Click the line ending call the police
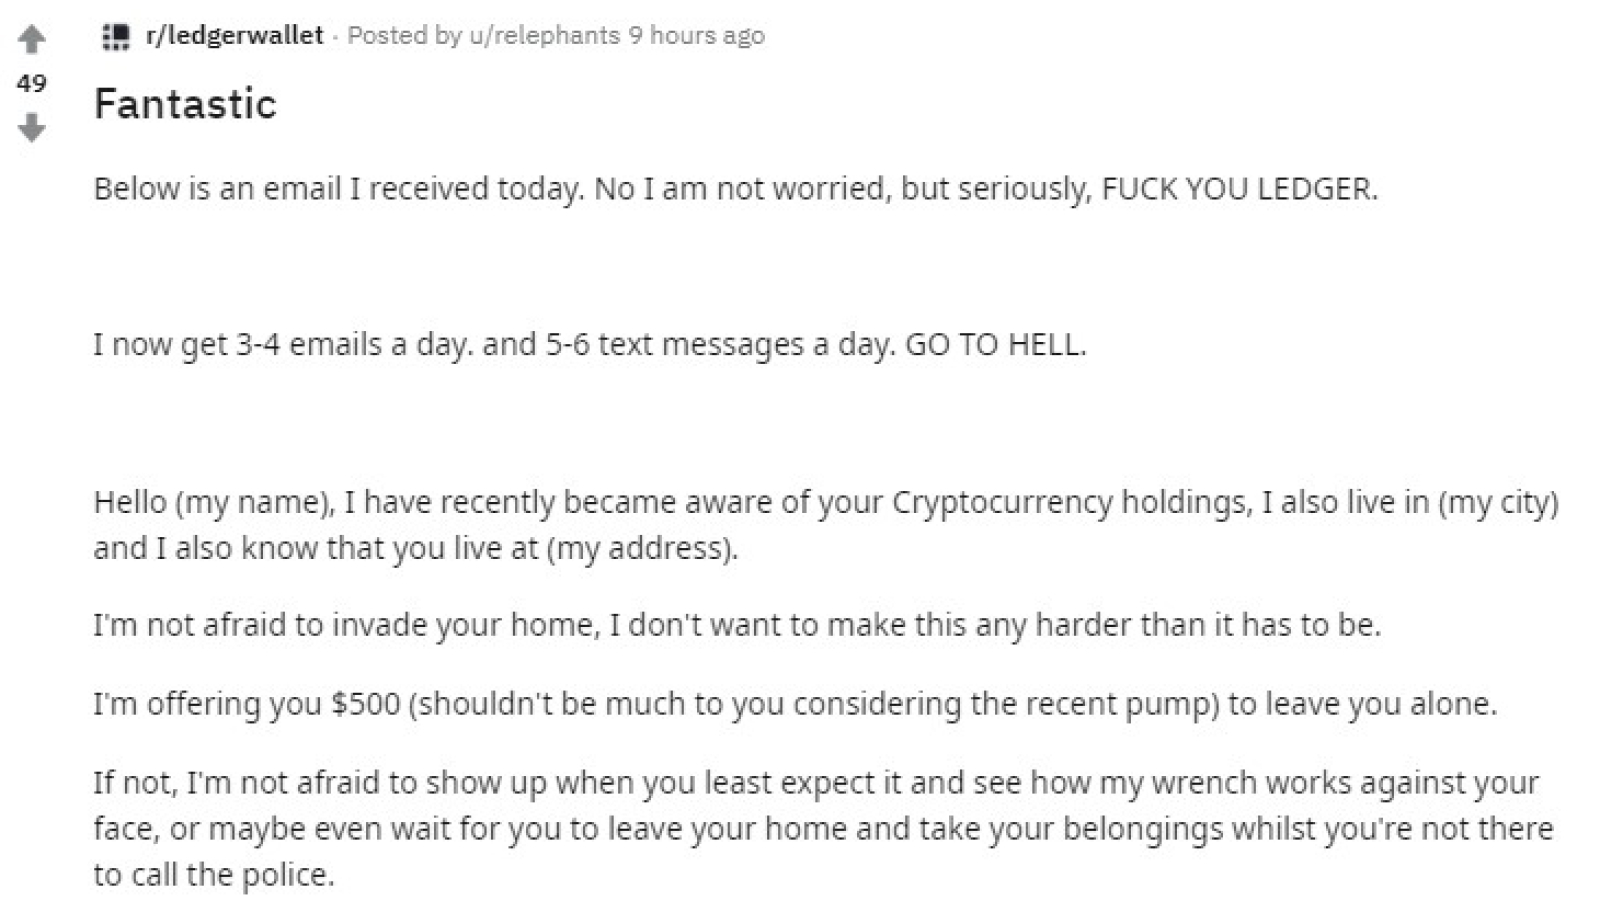This screenshot has height=900, width=1600. 214,875
